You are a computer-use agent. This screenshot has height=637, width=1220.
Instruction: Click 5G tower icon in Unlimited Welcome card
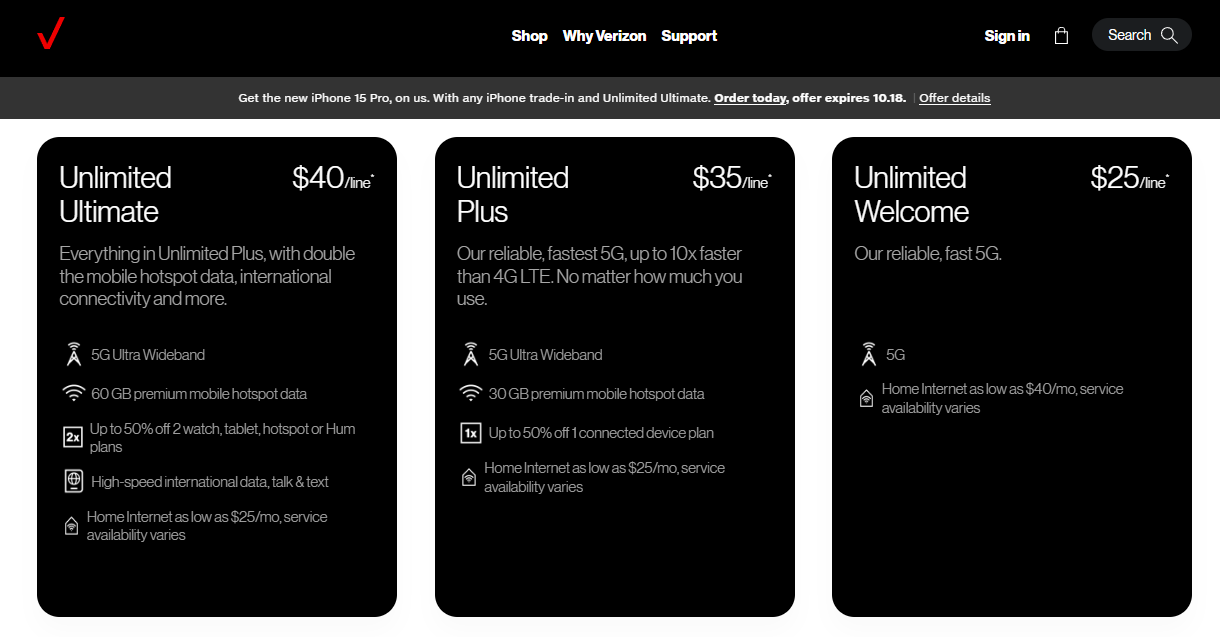coord(868,354)
